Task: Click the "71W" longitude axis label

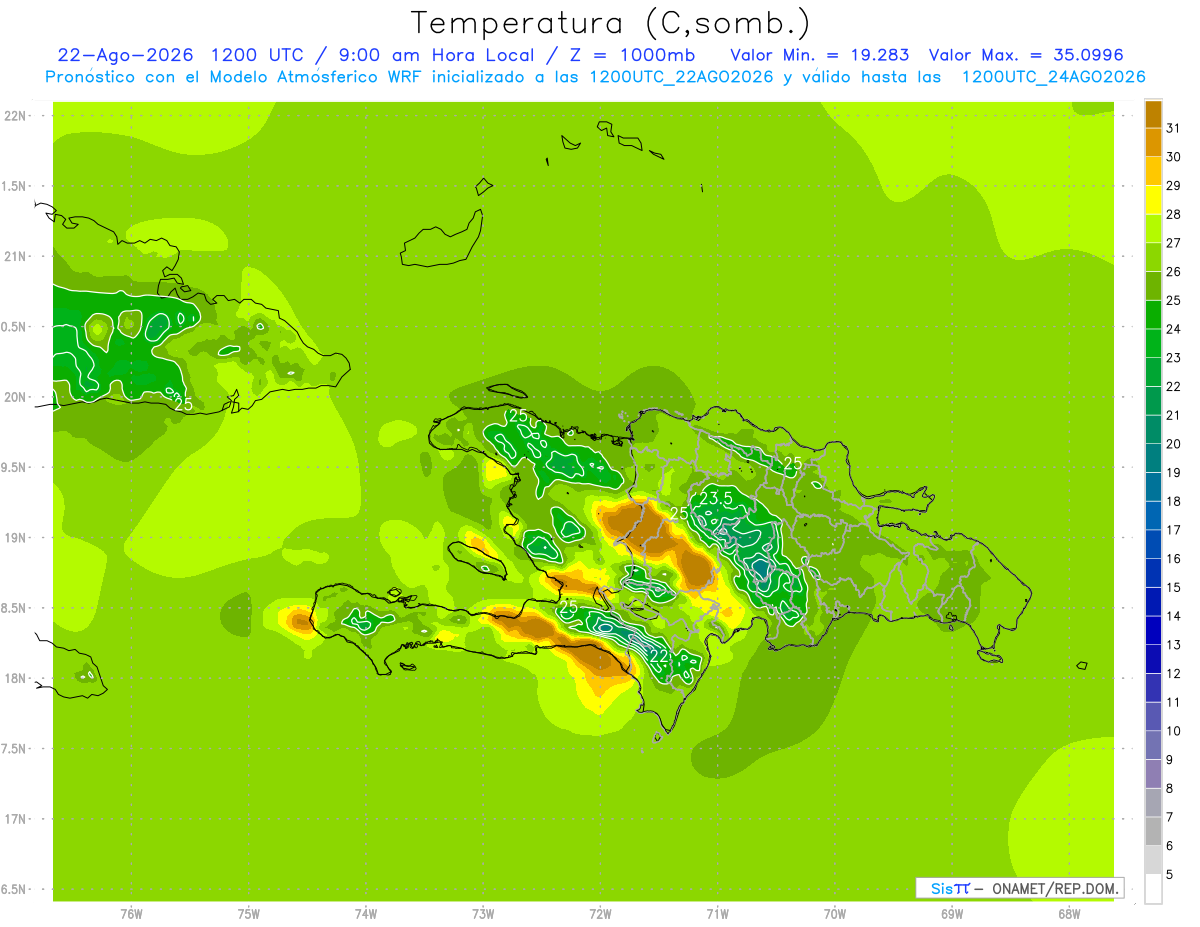Action: (717, 913)
